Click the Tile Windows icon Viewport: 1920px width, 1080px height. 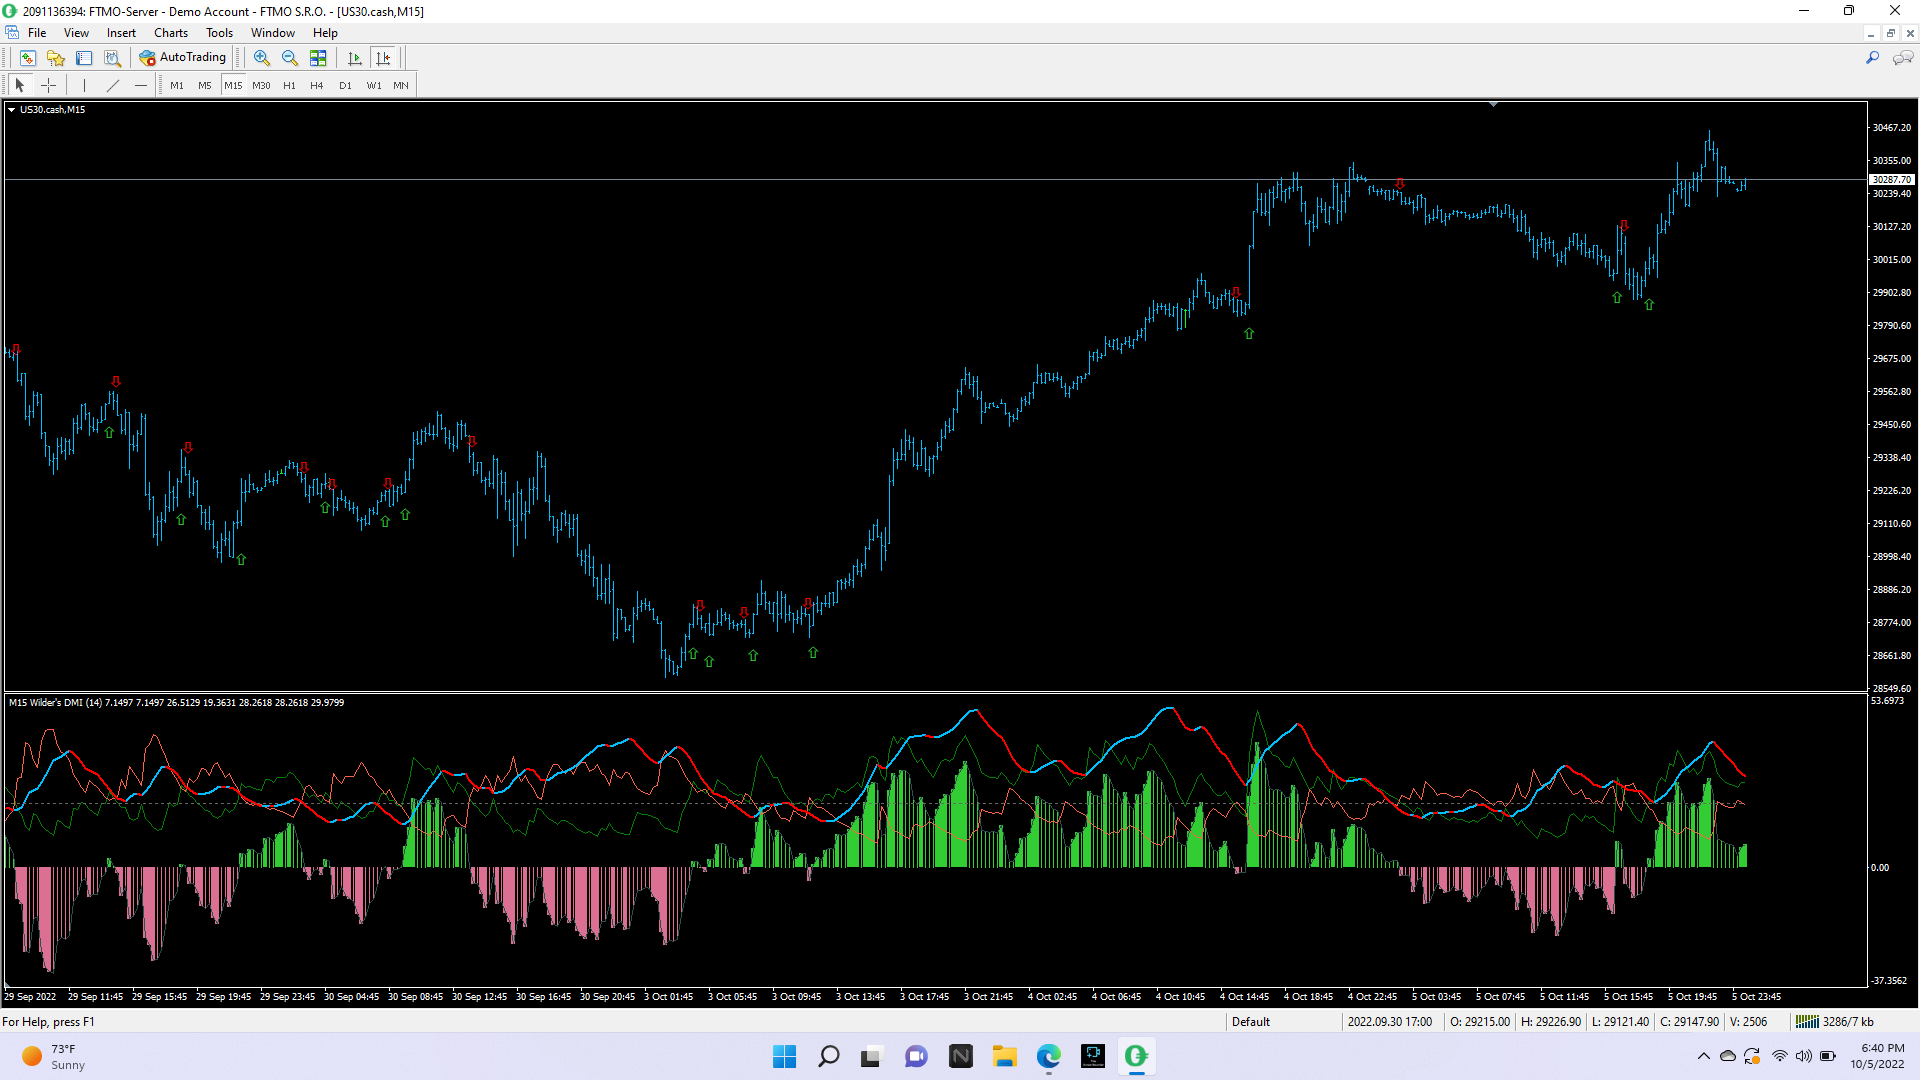[318, 58]
